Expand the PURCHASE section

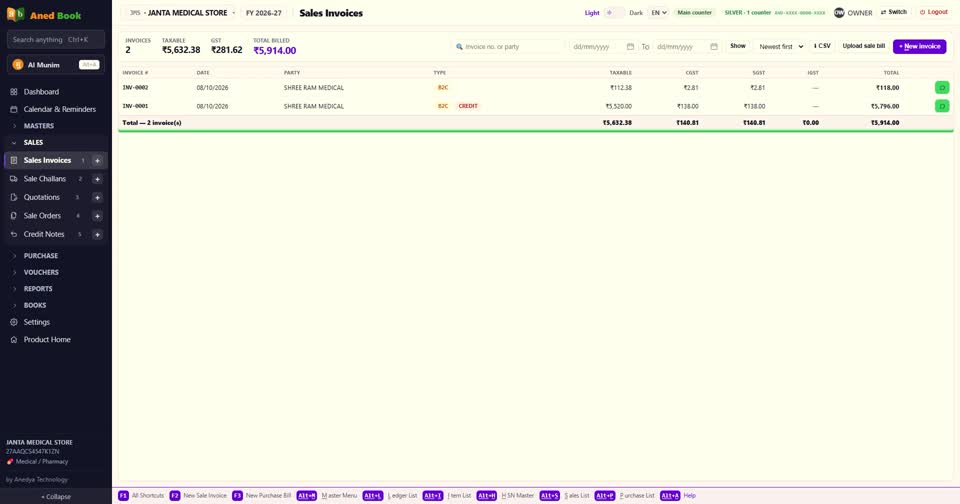click(40, 255)
